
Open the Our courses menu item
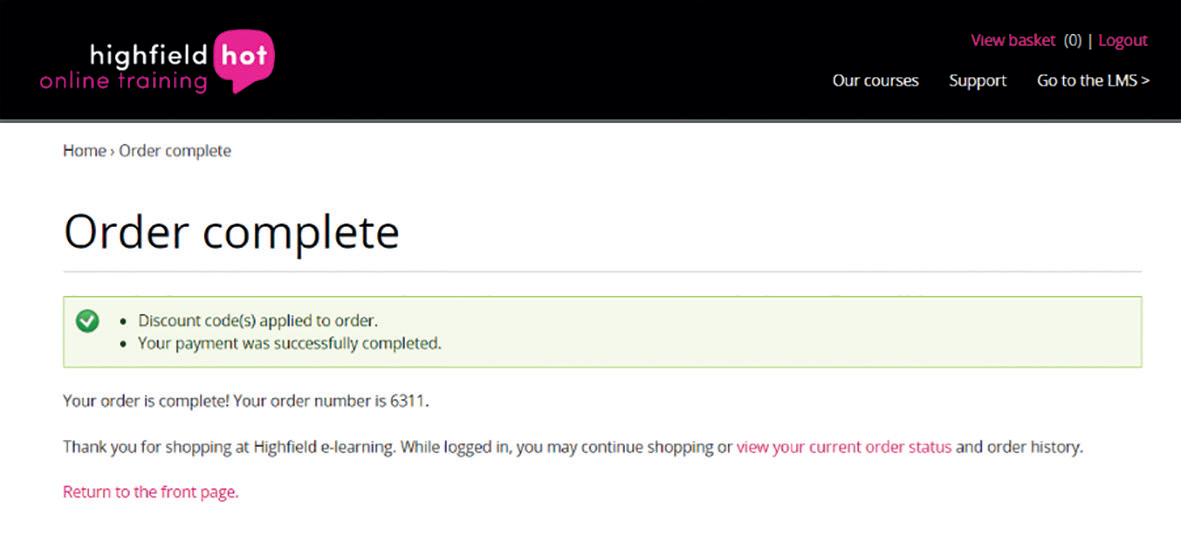(x=875, y=81)
